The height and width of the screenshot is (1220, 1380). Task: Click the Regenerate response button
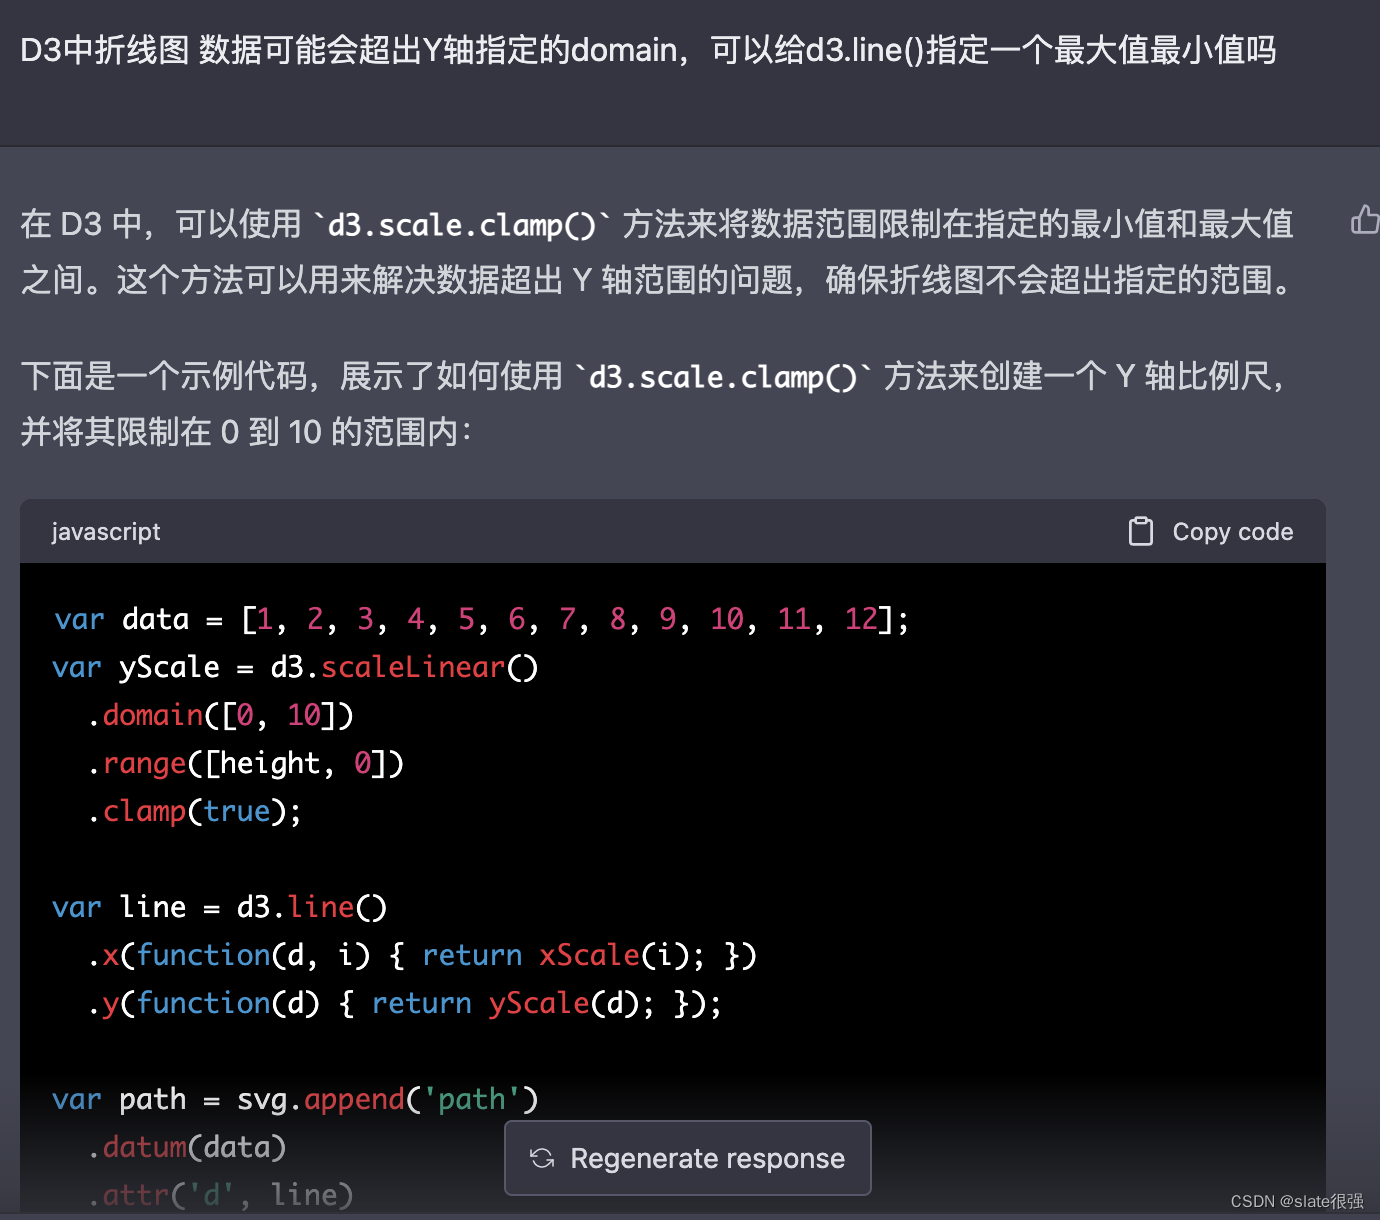[688, 1158]
